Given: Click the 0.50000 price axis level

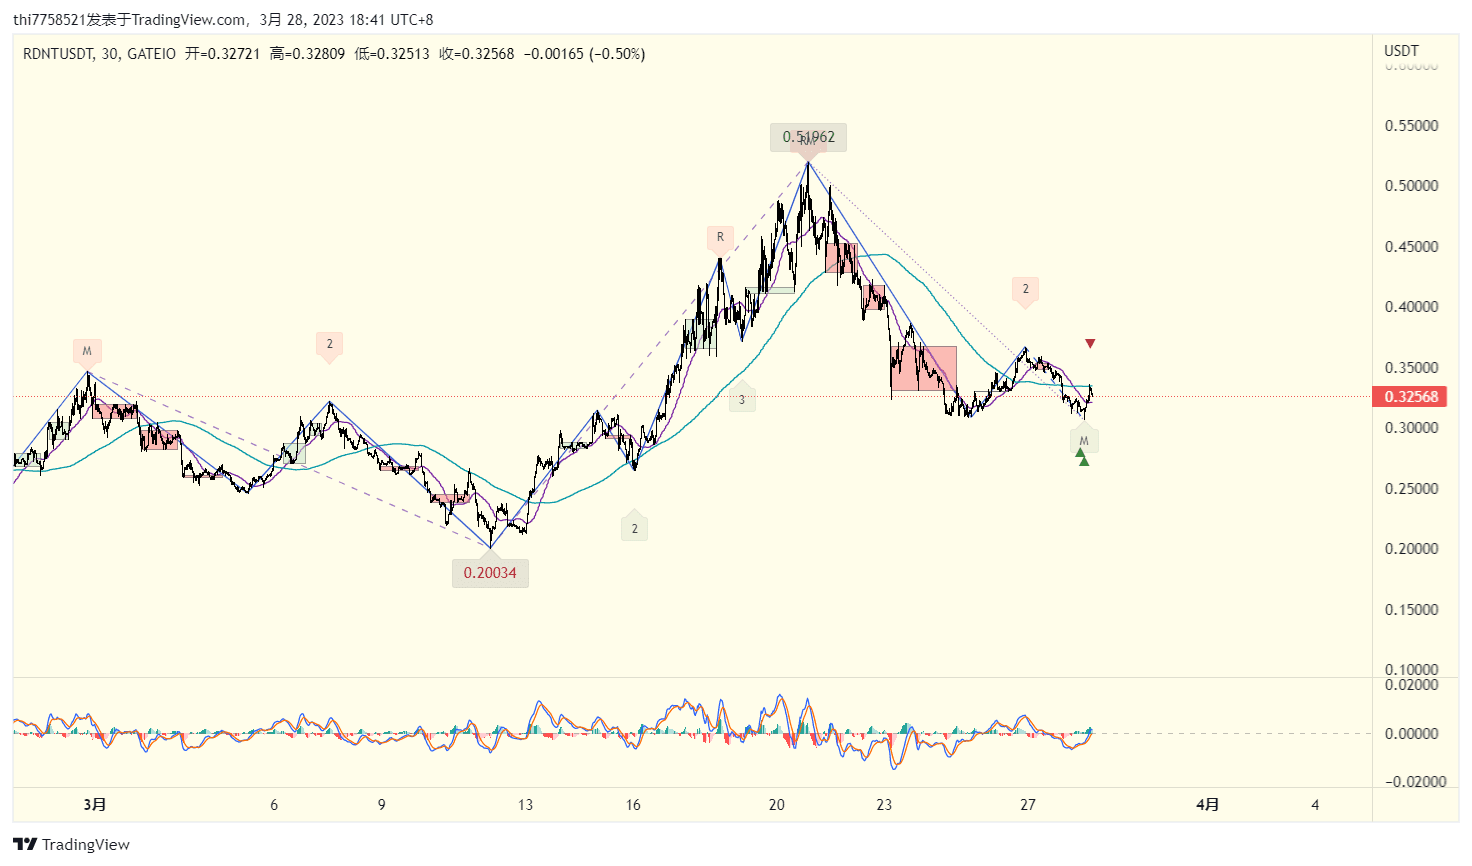Looking at the screenshot, I should click(x=1411, y=186).
